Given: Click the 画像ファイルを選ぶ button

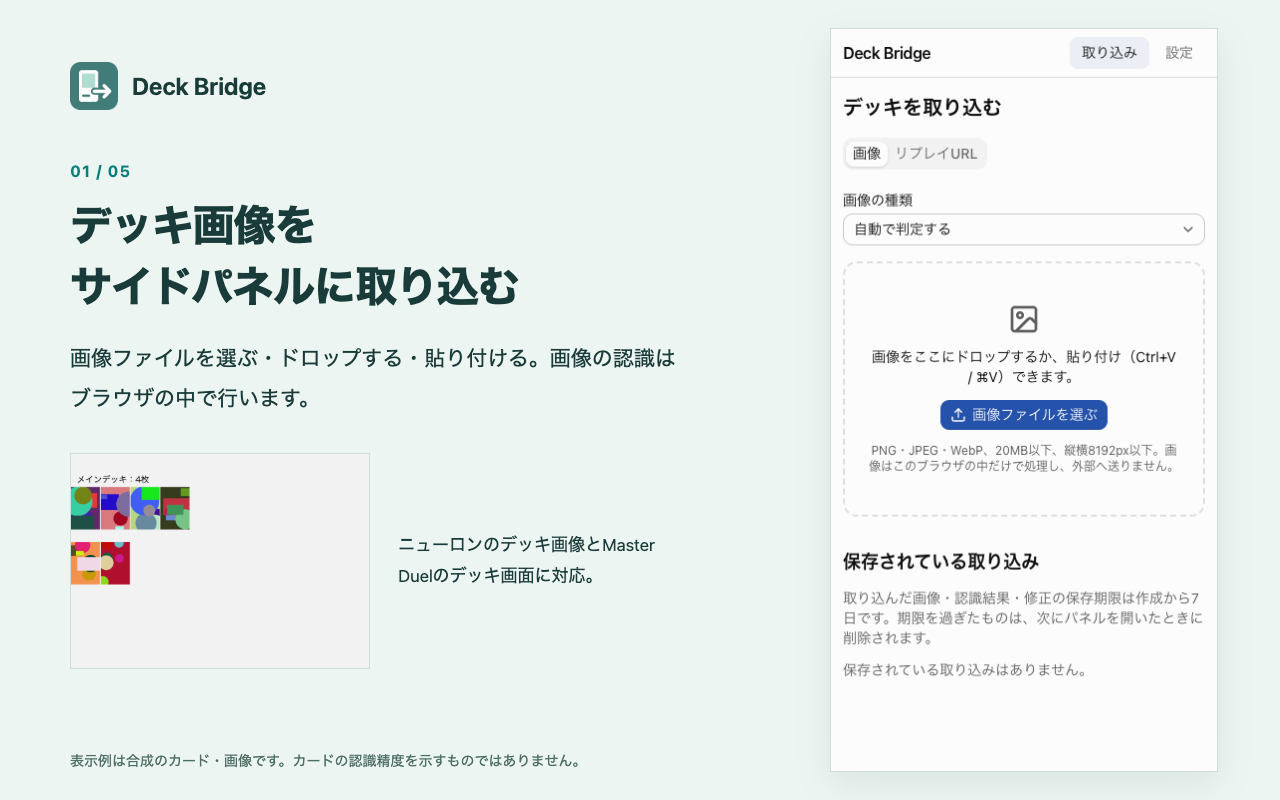Looking at the screenshot, I should (x=1024, y=415).
